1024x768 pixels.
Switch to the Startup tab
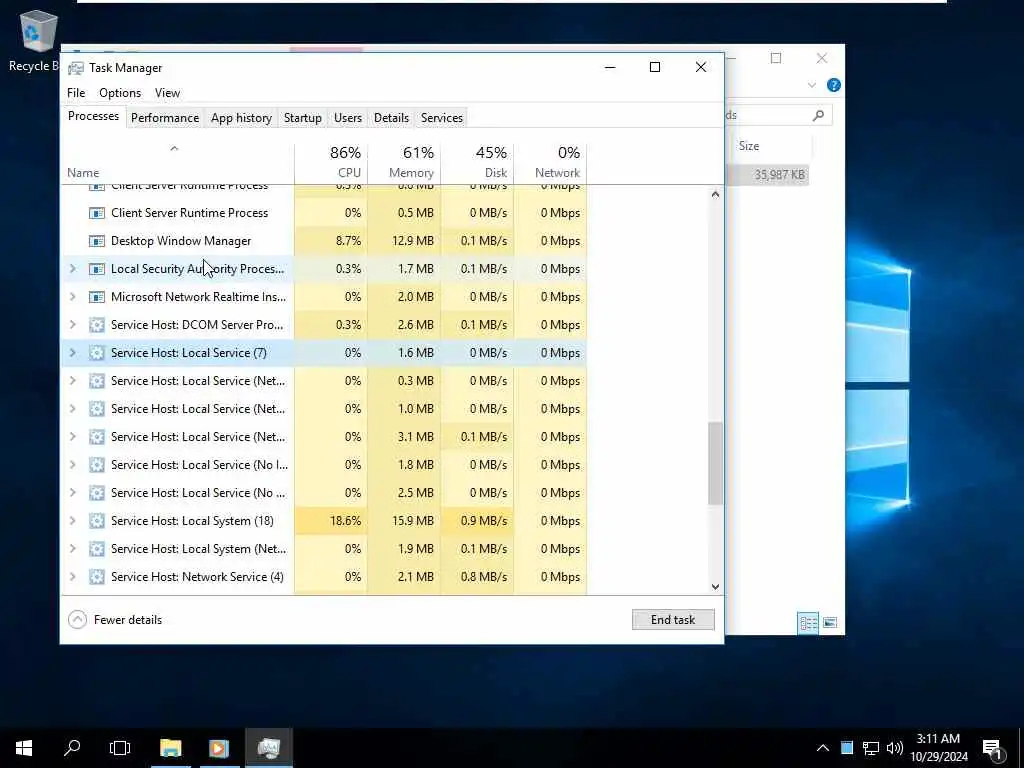tap(302, 118)
